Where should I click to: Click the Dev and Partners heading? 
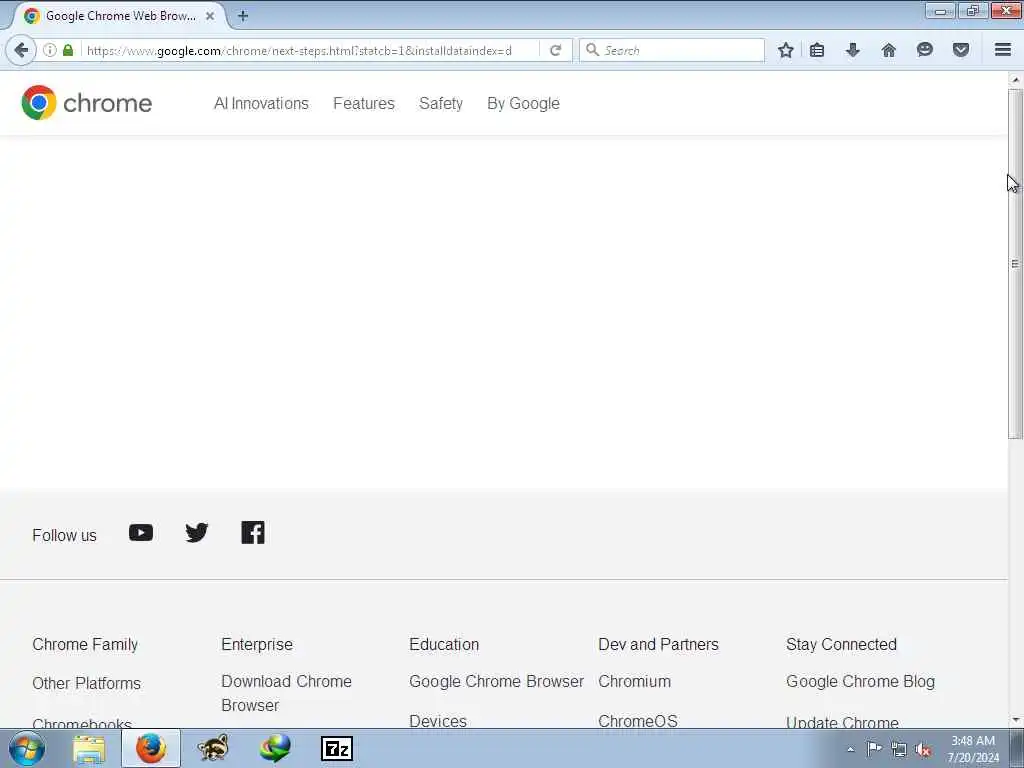tap(658, 644)
